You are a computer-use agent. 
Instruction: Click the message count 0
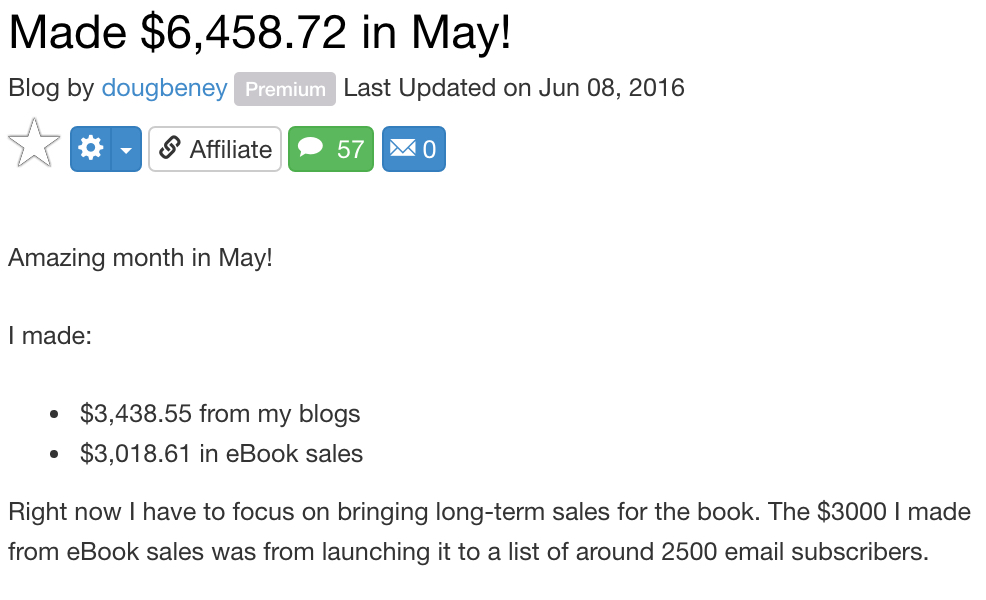(429, 150)
